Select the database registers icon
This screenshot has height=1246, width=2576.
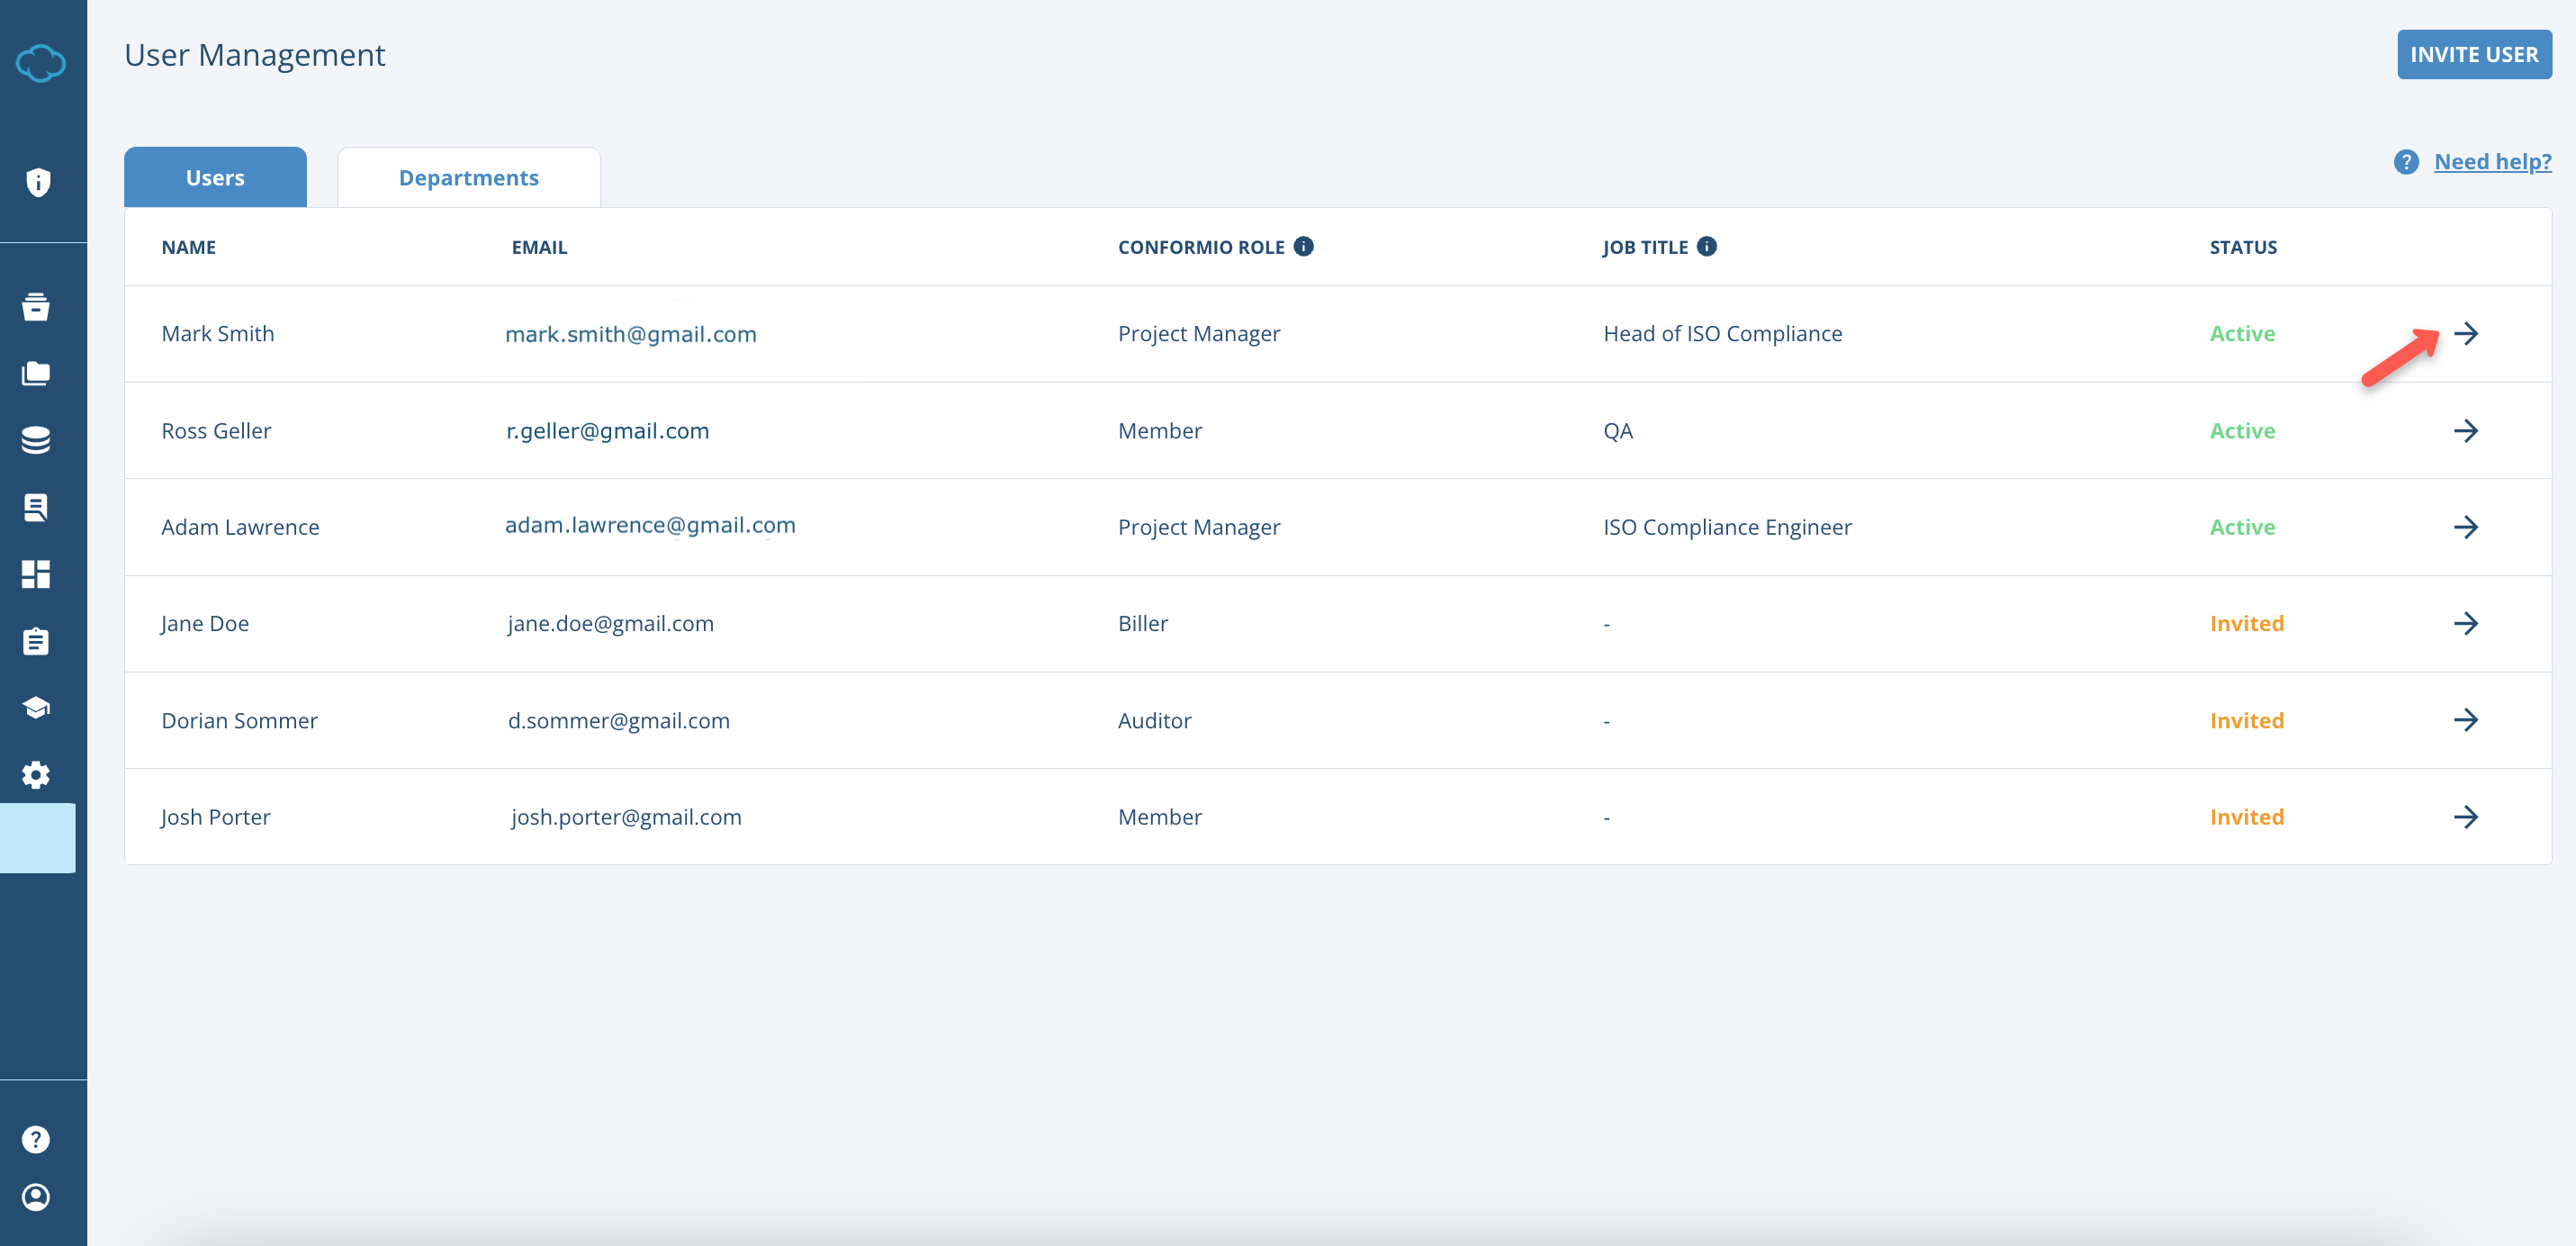point(37,440)
